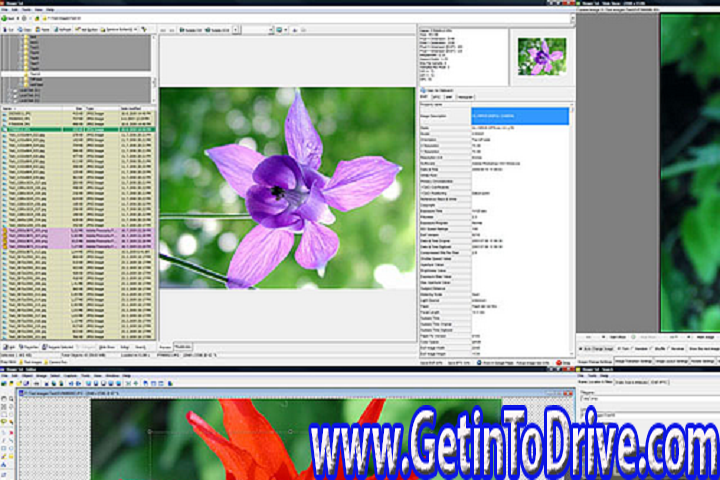Click the Rename toolbar button
Viewport: 720px width, 480px height.
[86, 30]
